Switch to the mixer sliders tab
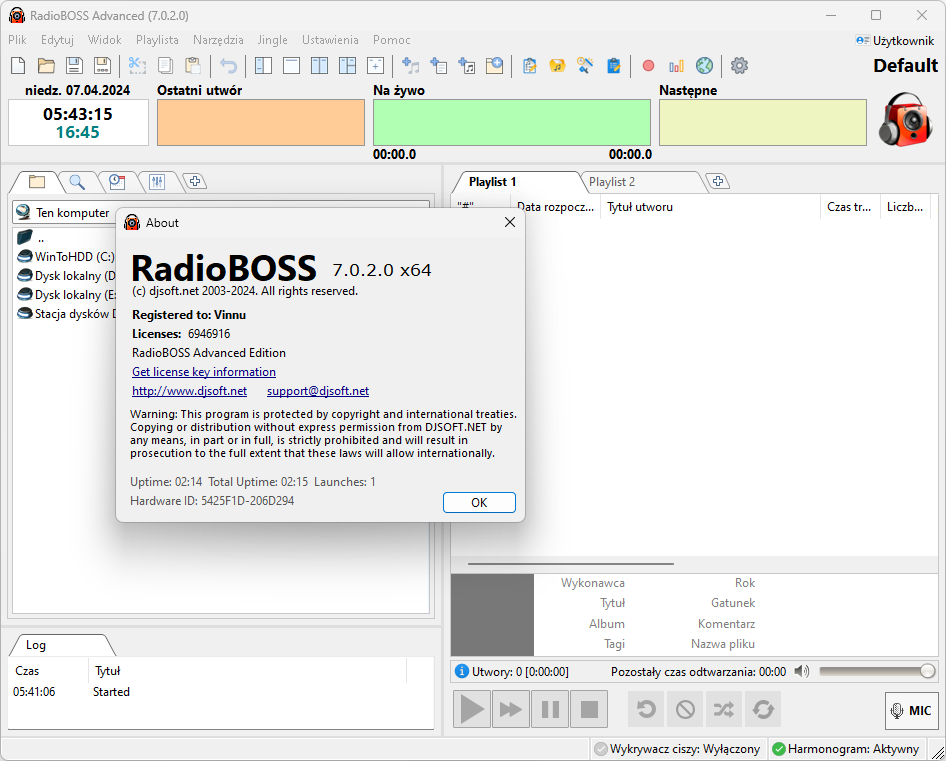The image size is (946, 761). coord(157,181)
